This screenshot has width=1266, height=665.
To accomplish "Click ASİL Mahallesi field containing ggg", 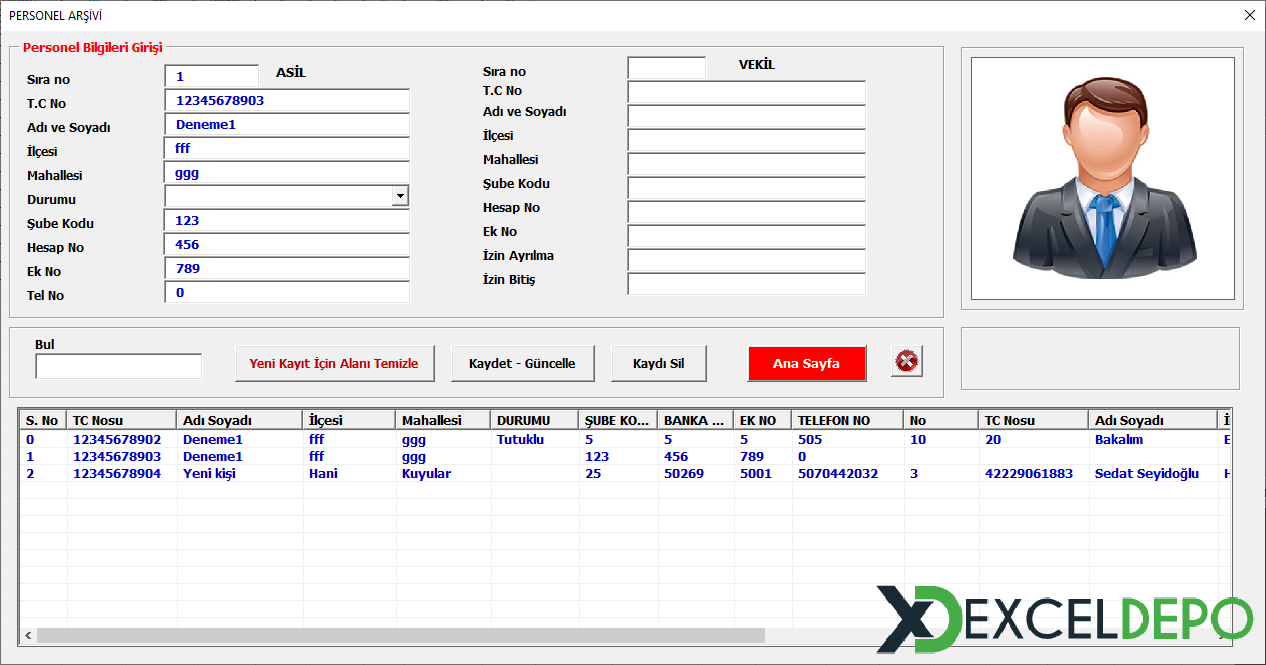I will pos(287,172).
